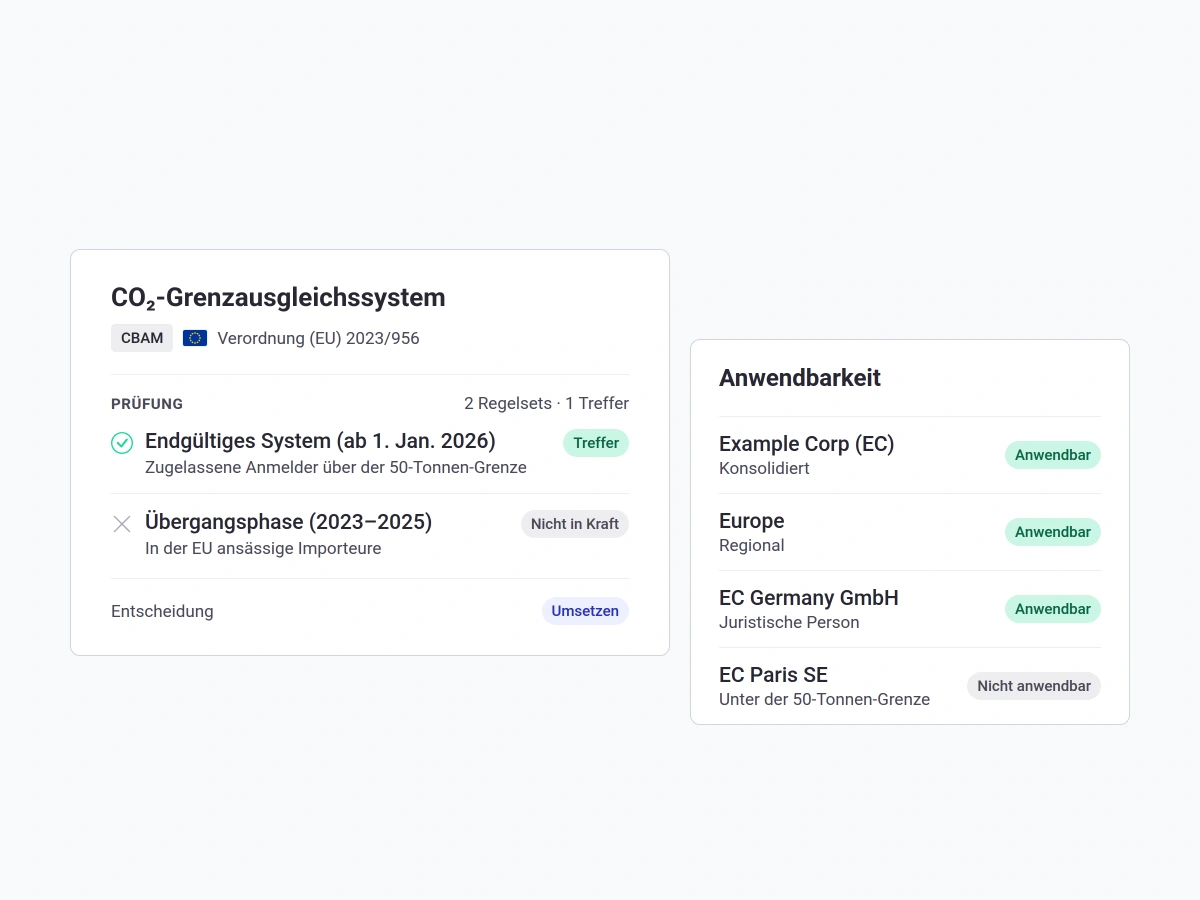The width and height of the screenshot is (1200, 900).
Task: Click In der EU ansässige Importeure
Action: pos(263,548)
